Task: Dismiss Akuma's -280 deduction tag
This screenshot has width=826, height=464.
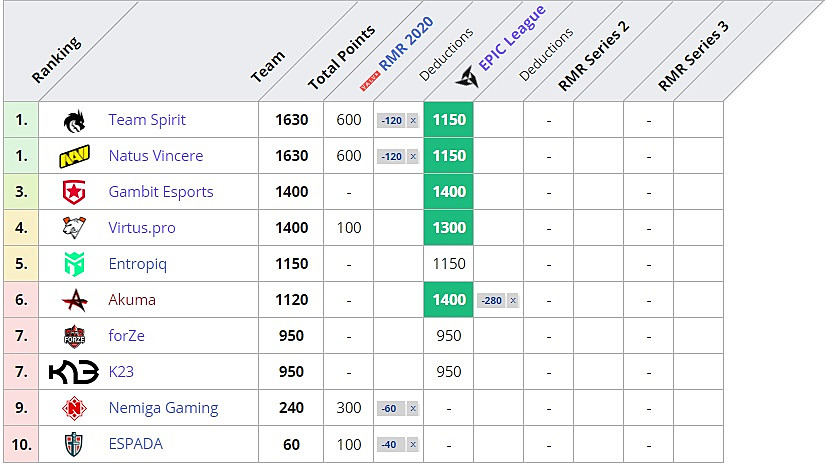Action: click(x=512, y=301)
